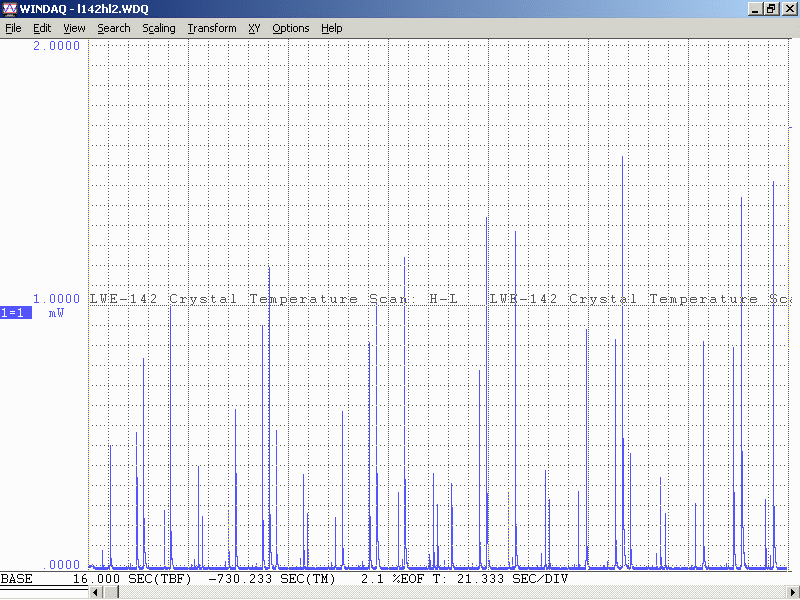Screen dimensions: 800x600
Task: Open the XY menu
Action: point(254,28)
